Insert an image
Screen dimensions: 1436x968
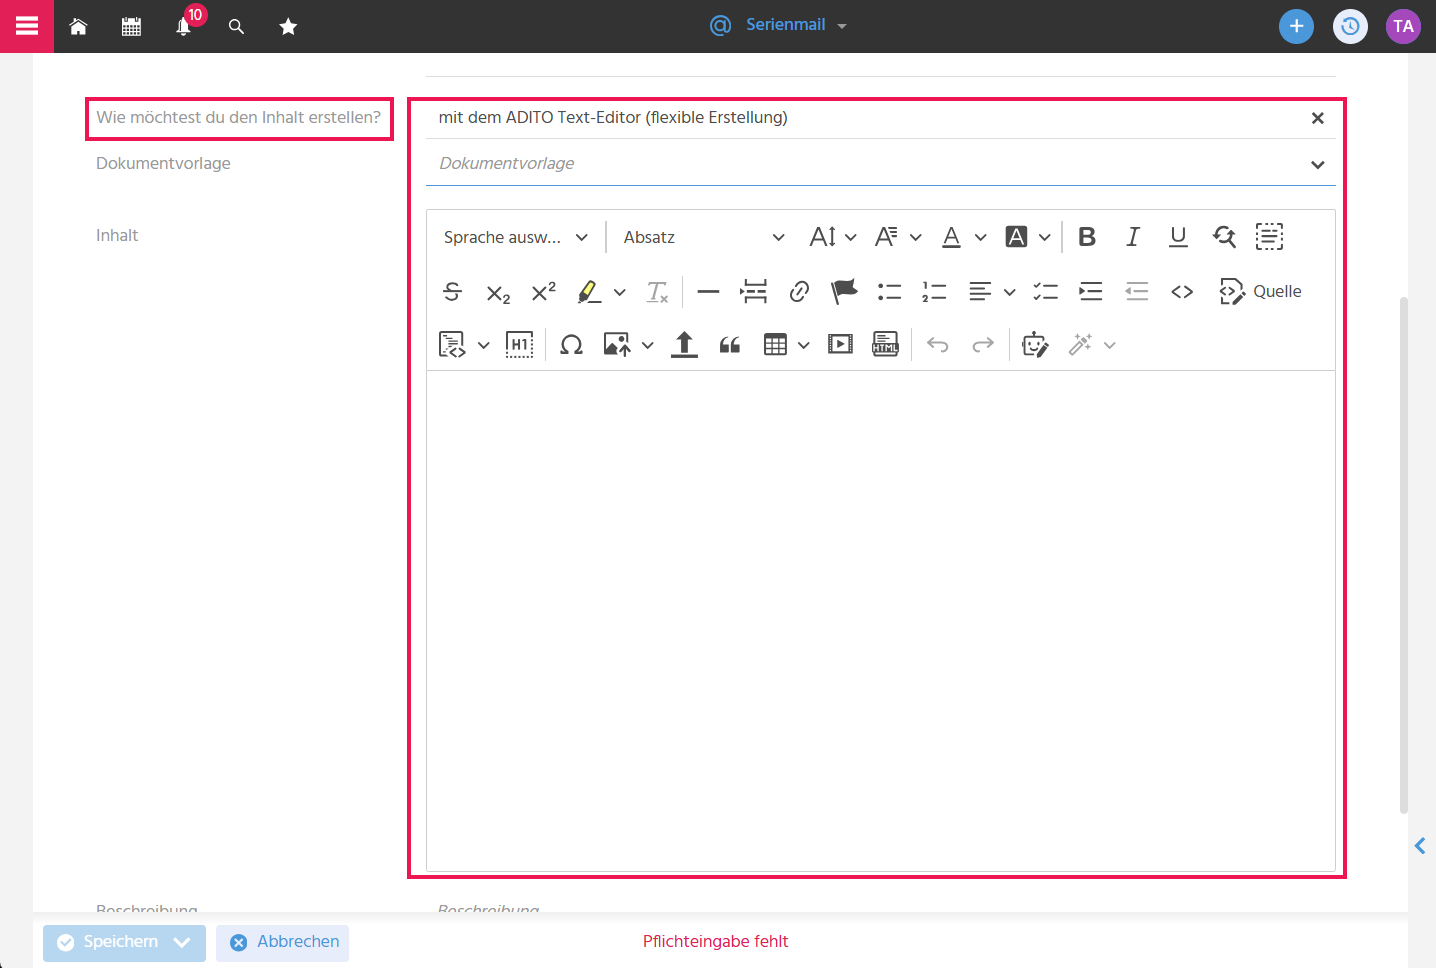[617, 345]
